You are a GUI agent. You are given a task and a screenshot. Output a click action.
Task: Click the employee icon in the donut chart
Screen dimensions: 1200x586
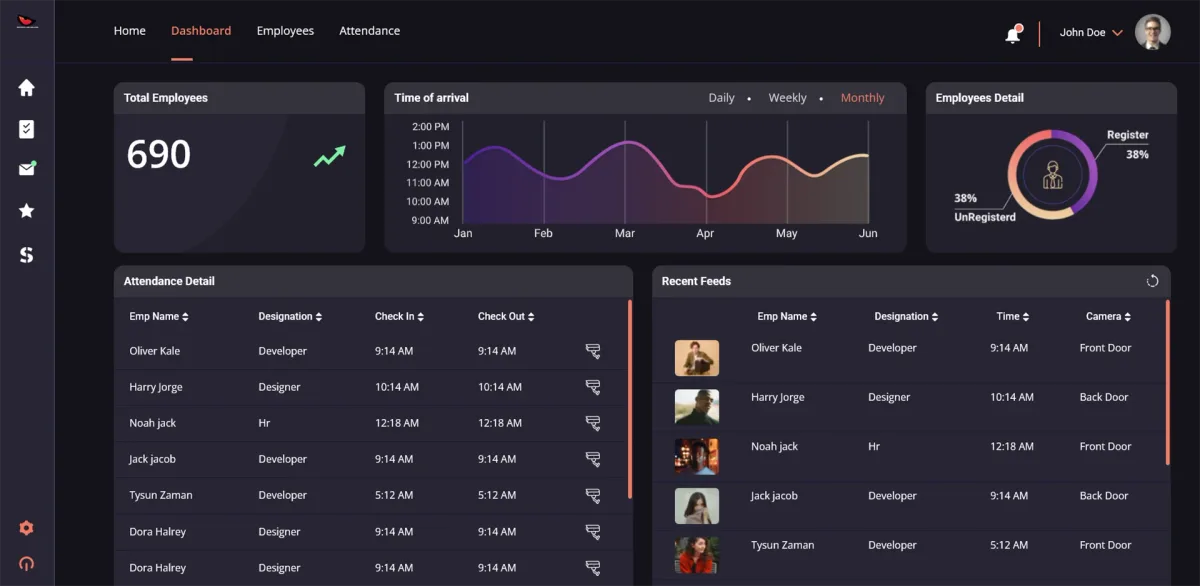click(1052, 175)
